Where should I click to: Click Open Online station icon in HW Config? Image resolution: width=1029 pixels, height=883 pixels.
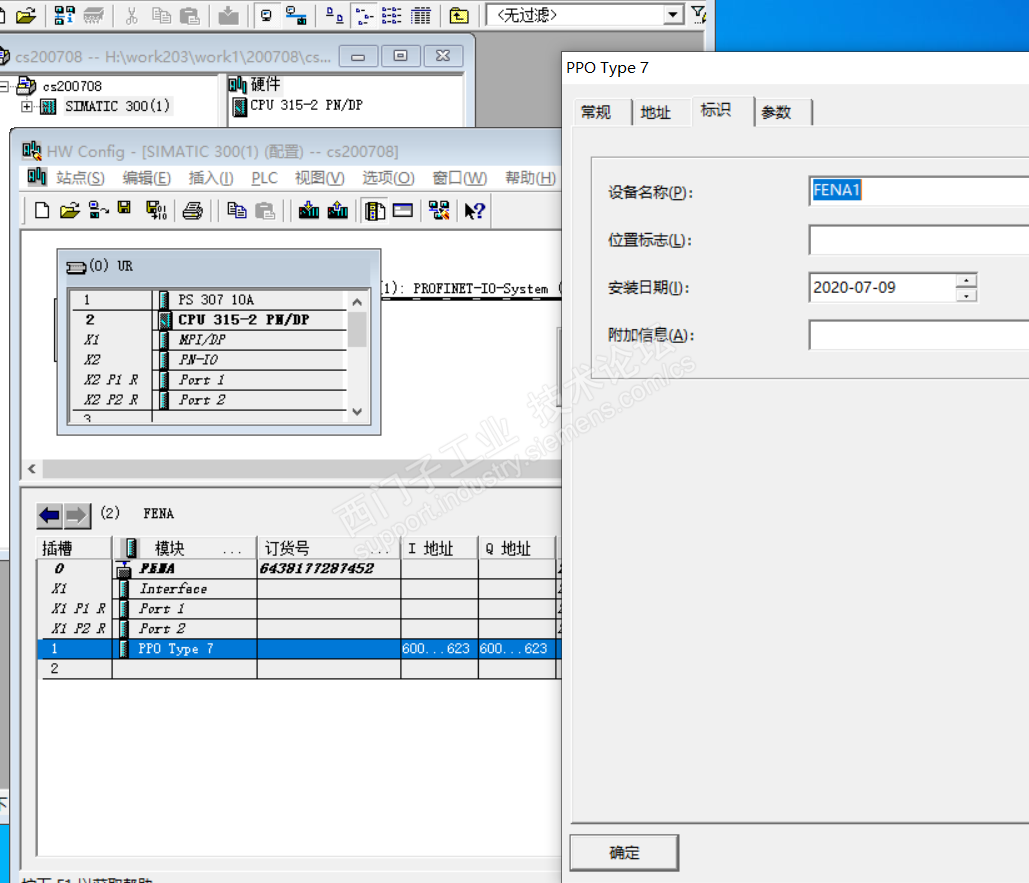point(98,211)
